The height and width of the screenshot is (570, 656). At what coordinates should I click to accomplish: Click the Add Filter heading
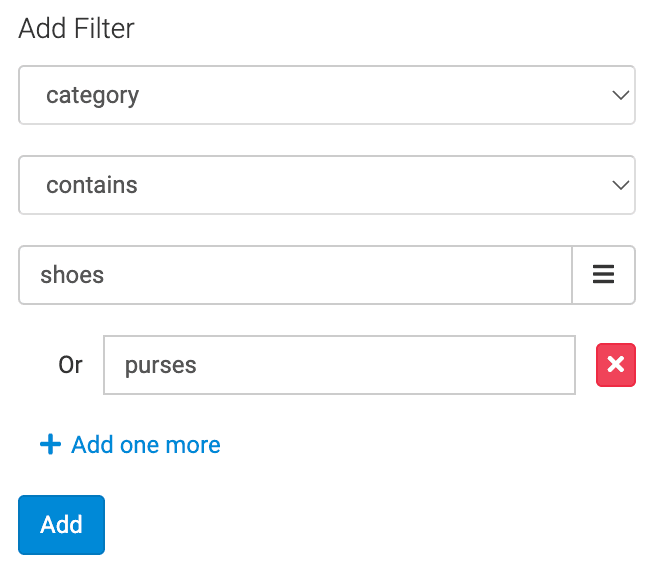(76, 29)
